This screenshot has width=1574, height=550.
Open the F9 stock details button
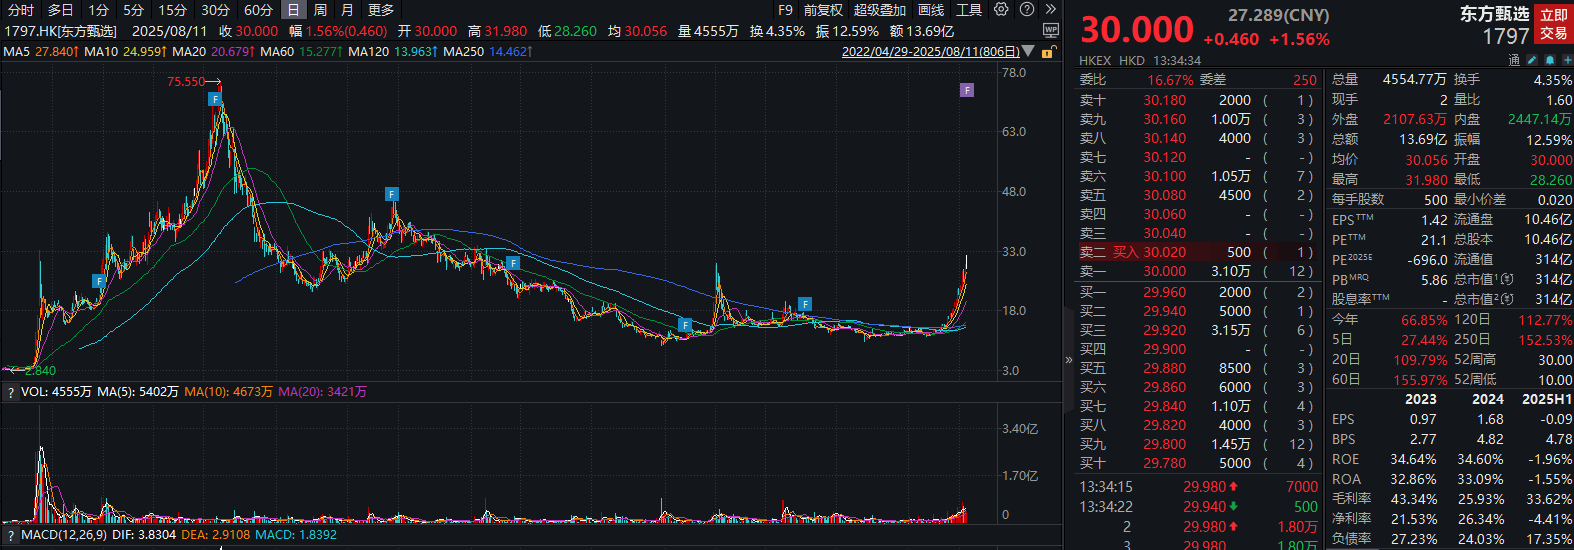785,9
